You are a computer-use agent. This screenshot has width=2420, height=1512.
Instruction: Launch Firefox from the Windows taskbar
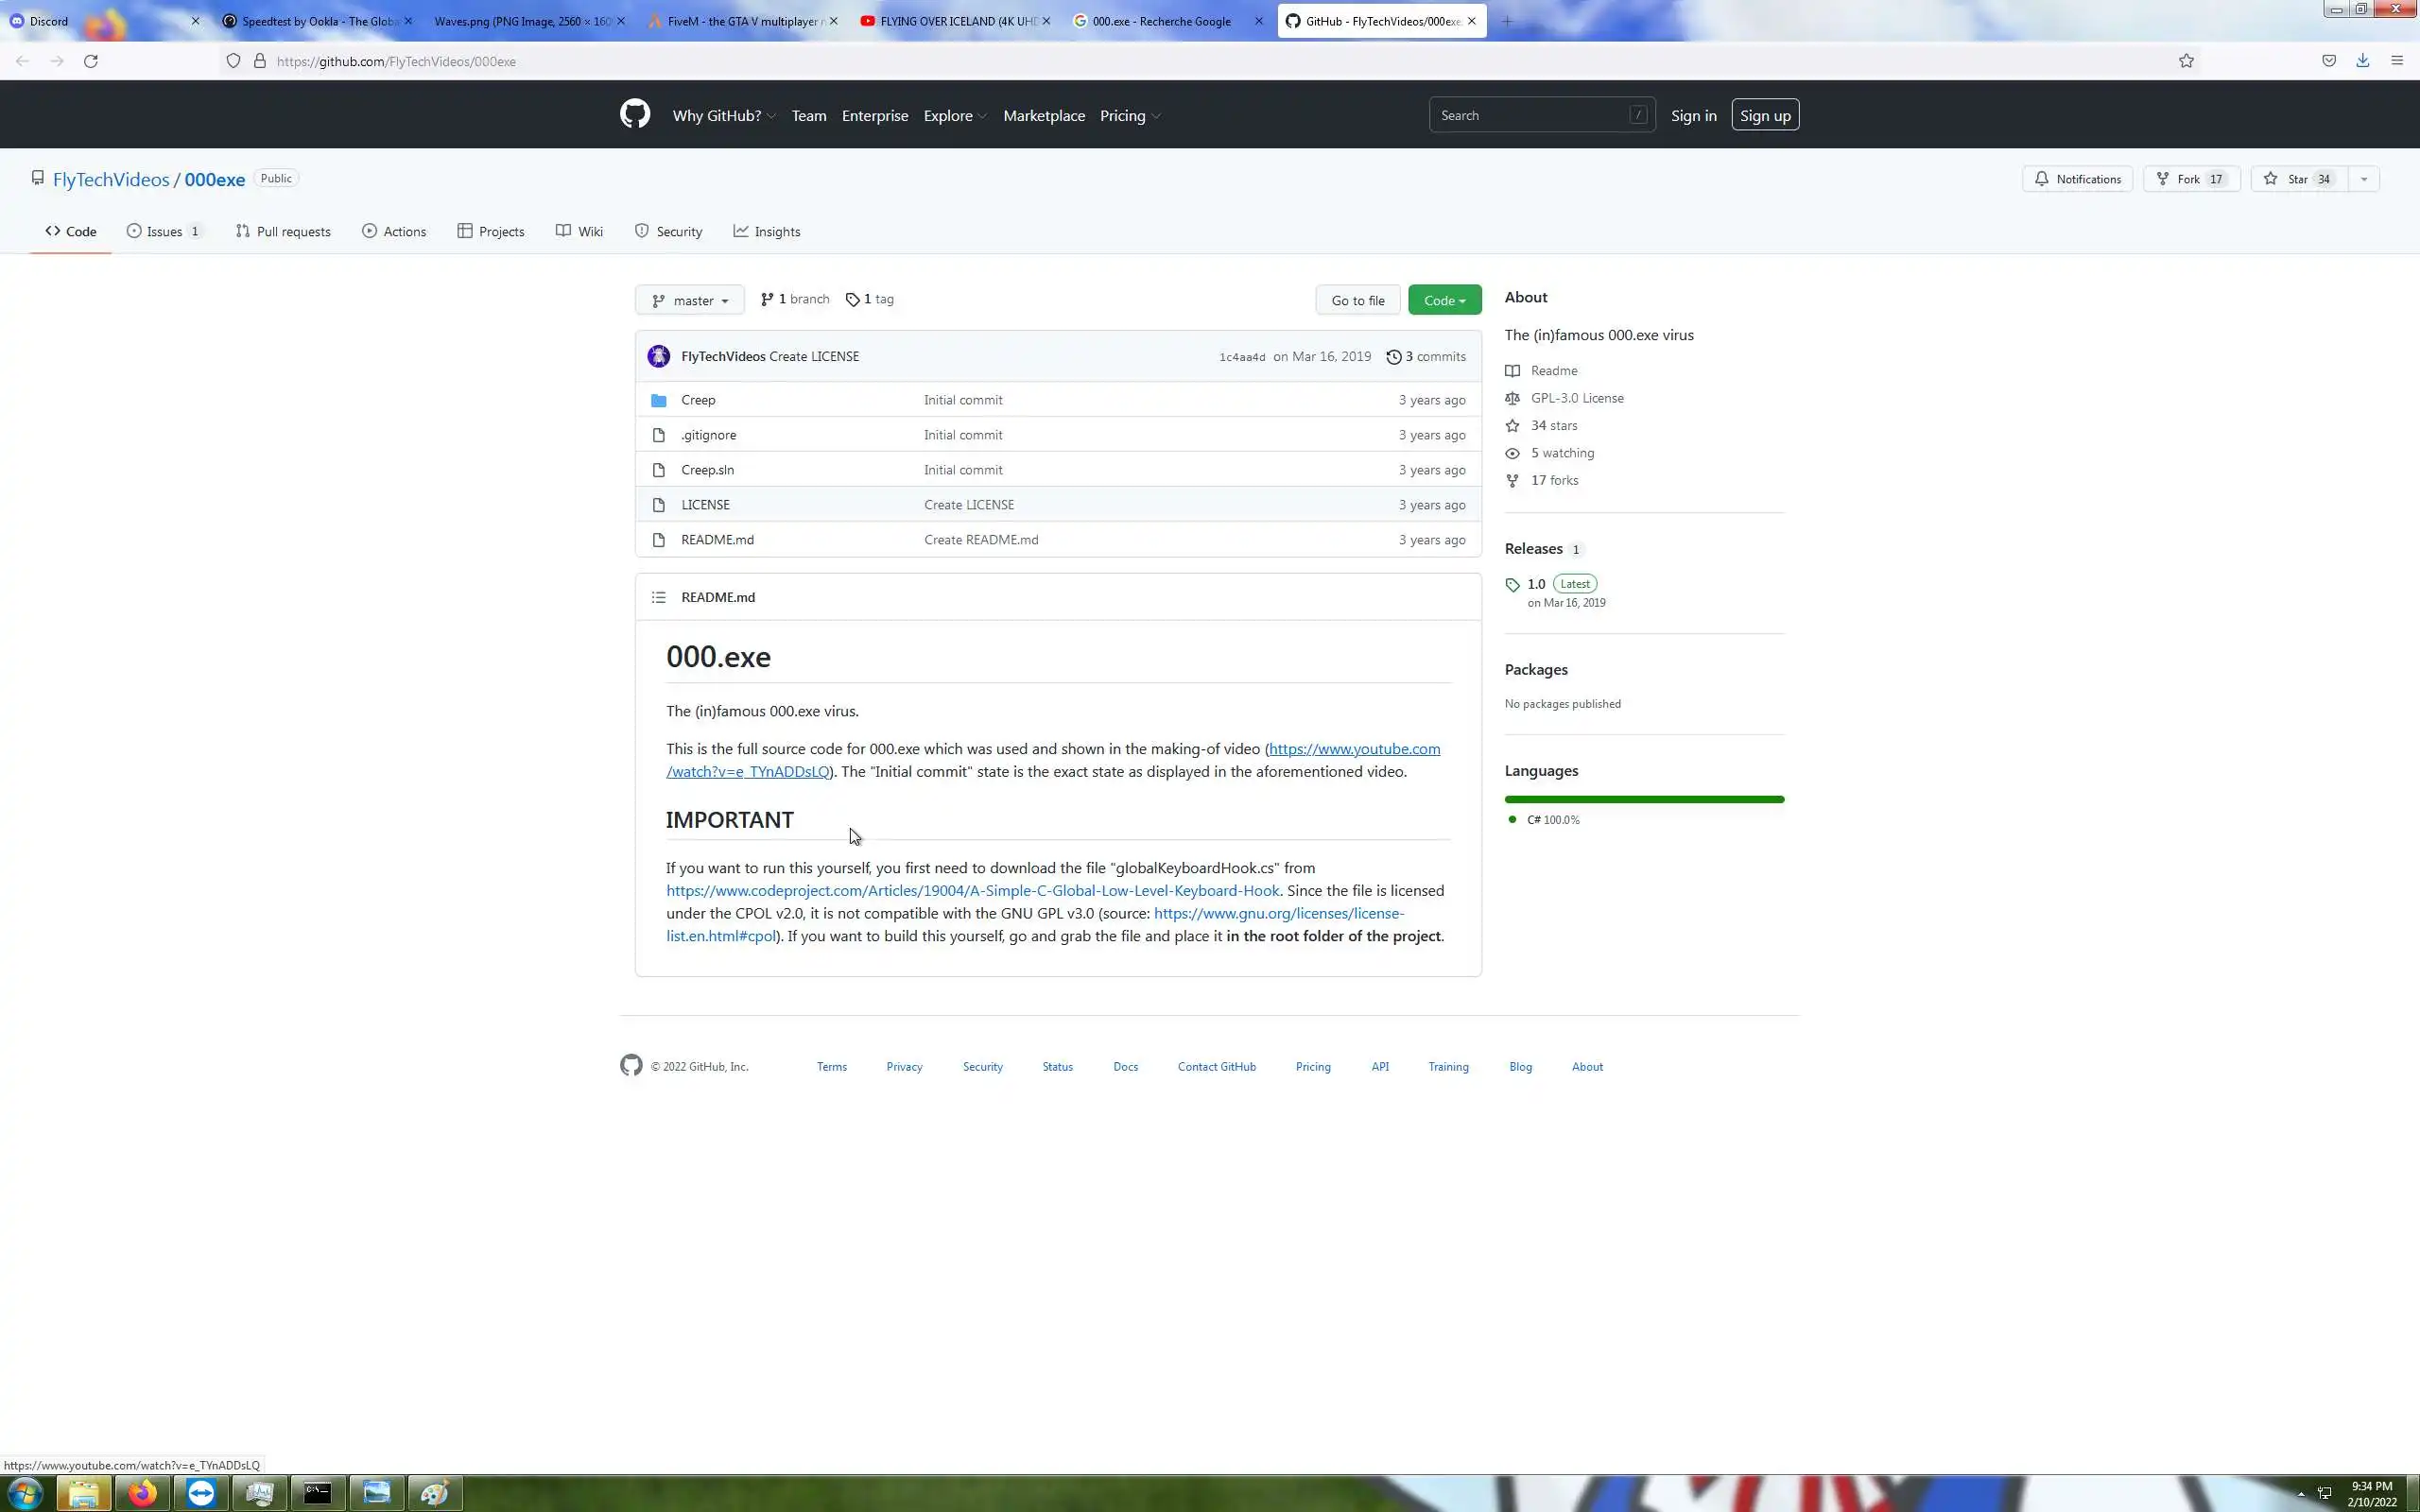[x=142, y=1493]
